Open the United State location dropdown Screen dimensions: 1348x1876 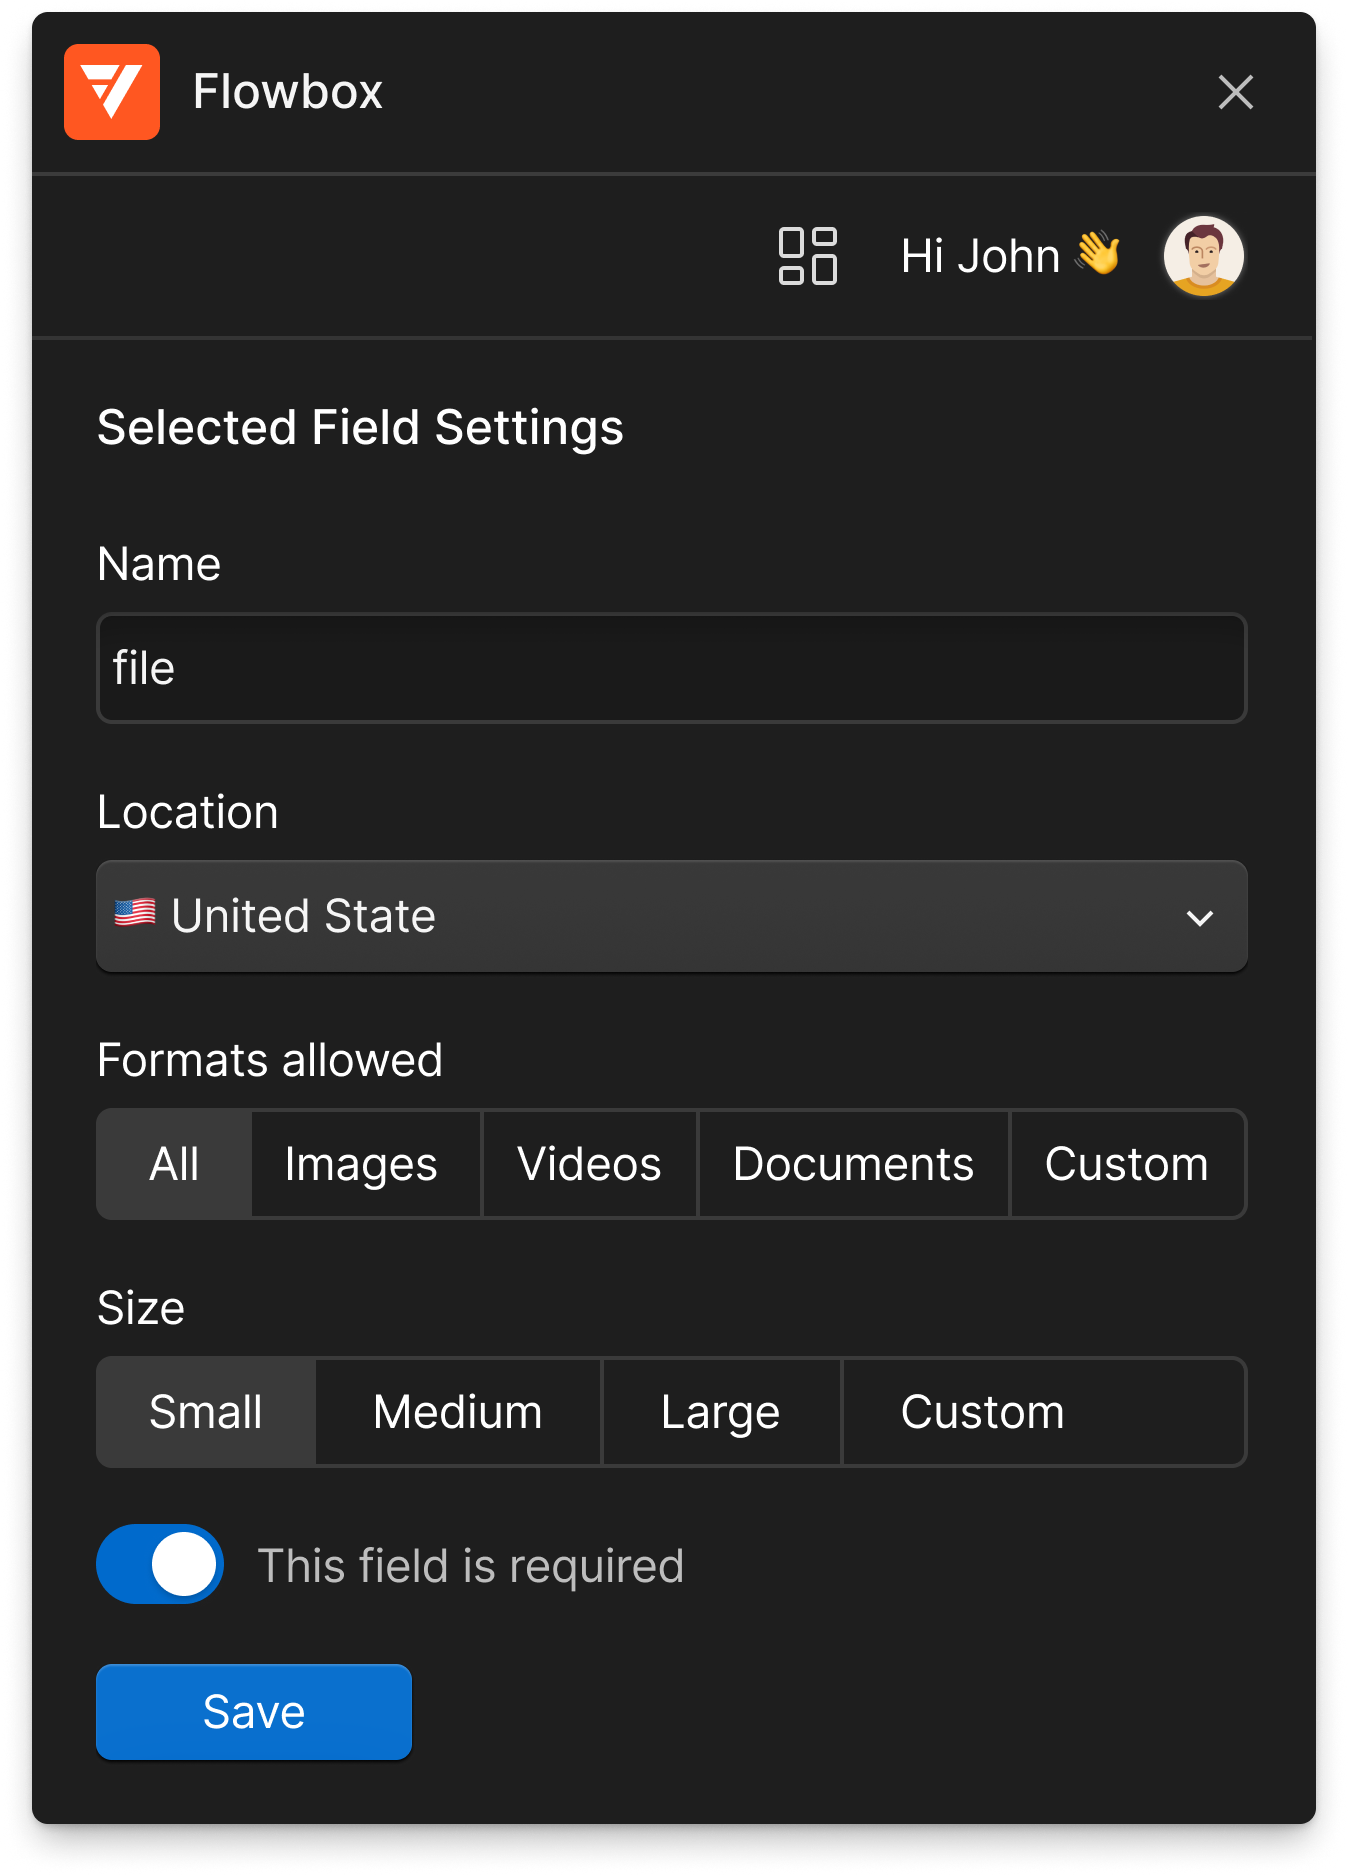[x=640, y=916]
